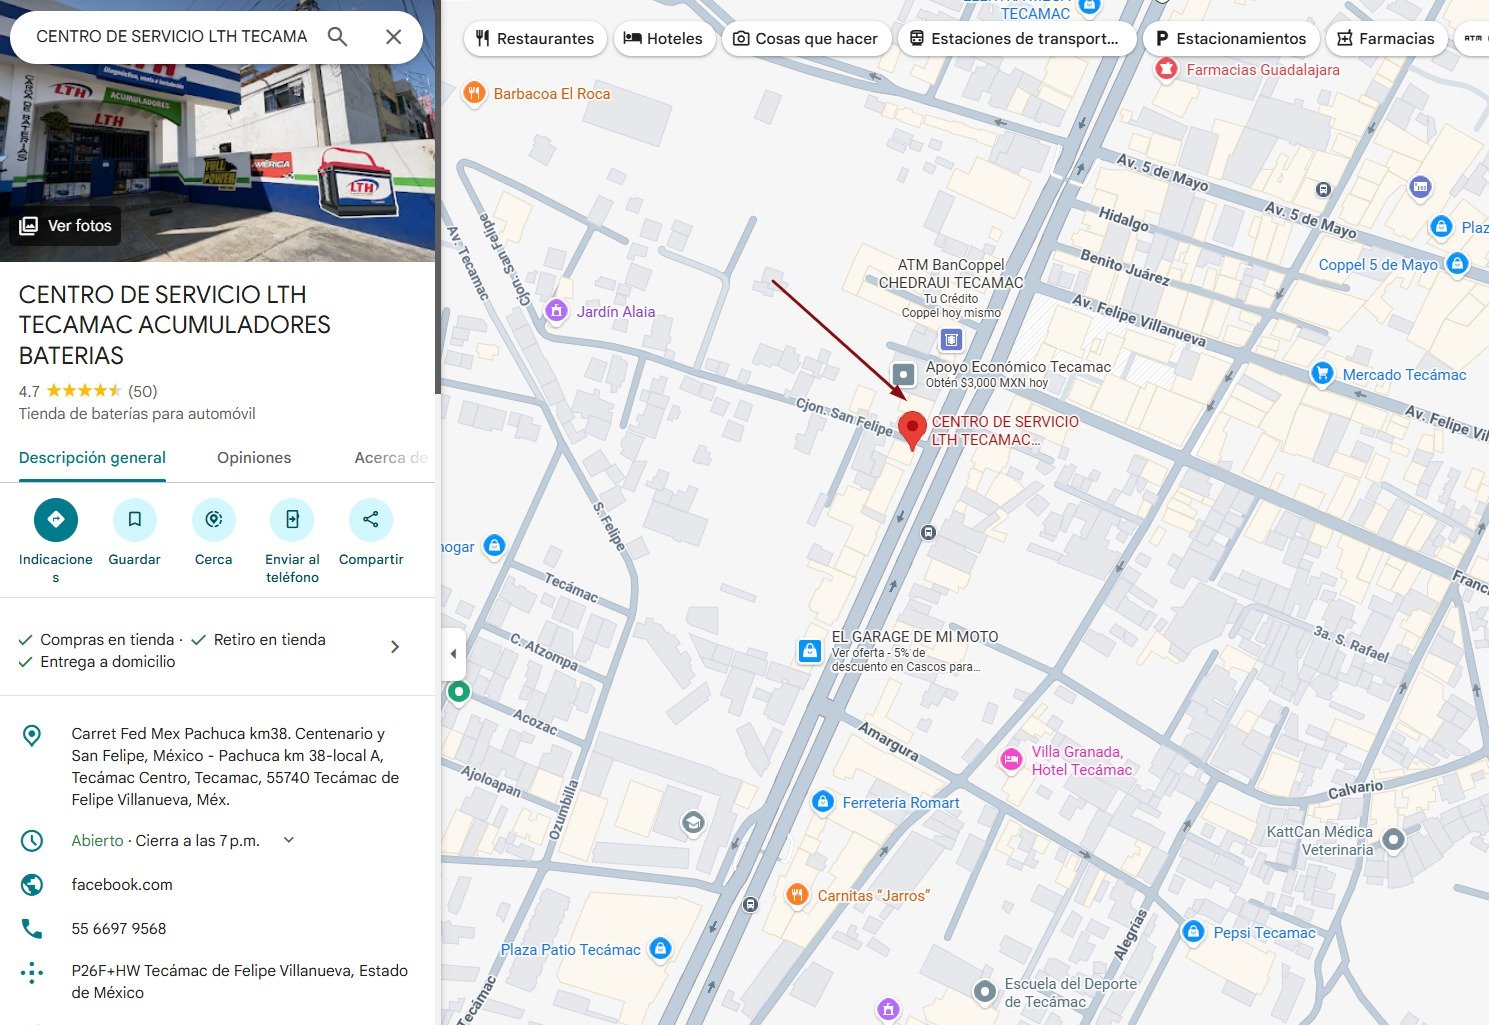The width and height of the screenshot is (1489, 1025).
Task: Click ATM BanCoppel Chedraui marker
Action: pos(951,341)
